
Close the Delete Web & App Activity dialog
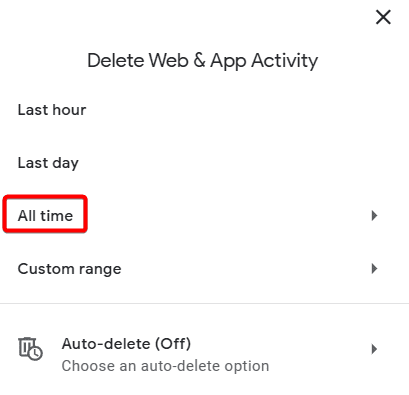(x=383, y=17)
